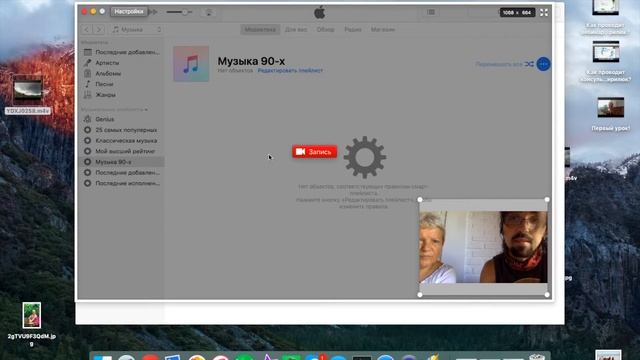Click the red Запись record button
The image size is (640, 360).
[314, 152]
